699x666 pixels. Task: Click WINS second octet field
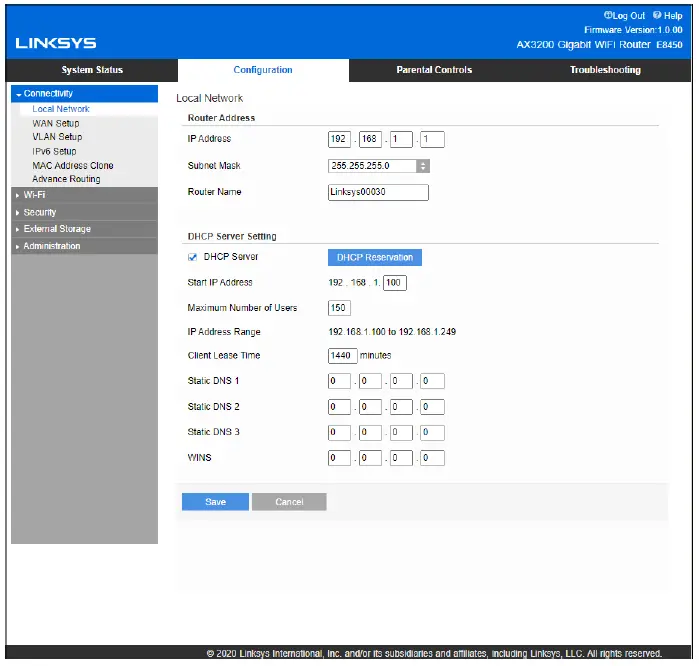[x=370, y=458]
